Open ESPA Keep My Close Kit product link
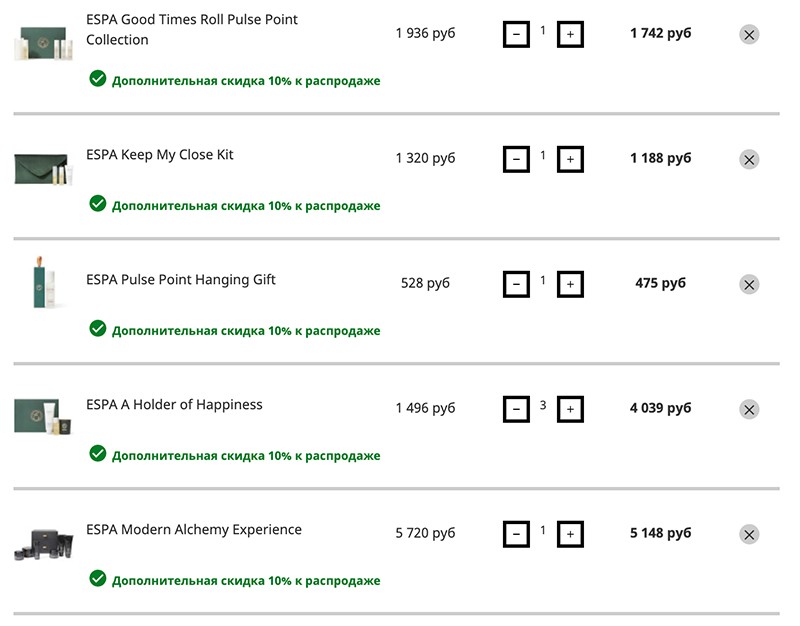 click(x=159, y=155)
